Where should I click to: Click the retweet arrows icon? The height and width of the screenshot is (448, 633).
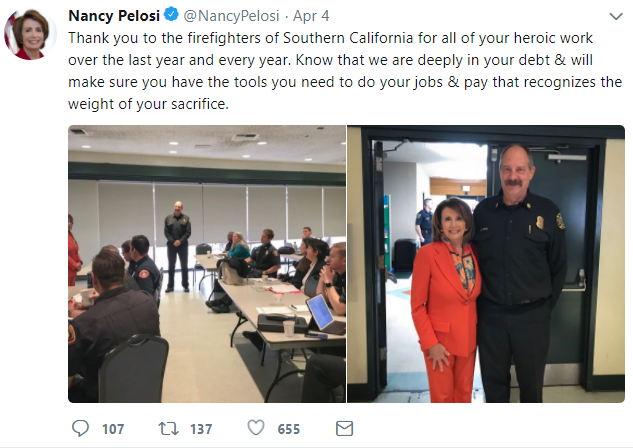[x=168, y=428]
